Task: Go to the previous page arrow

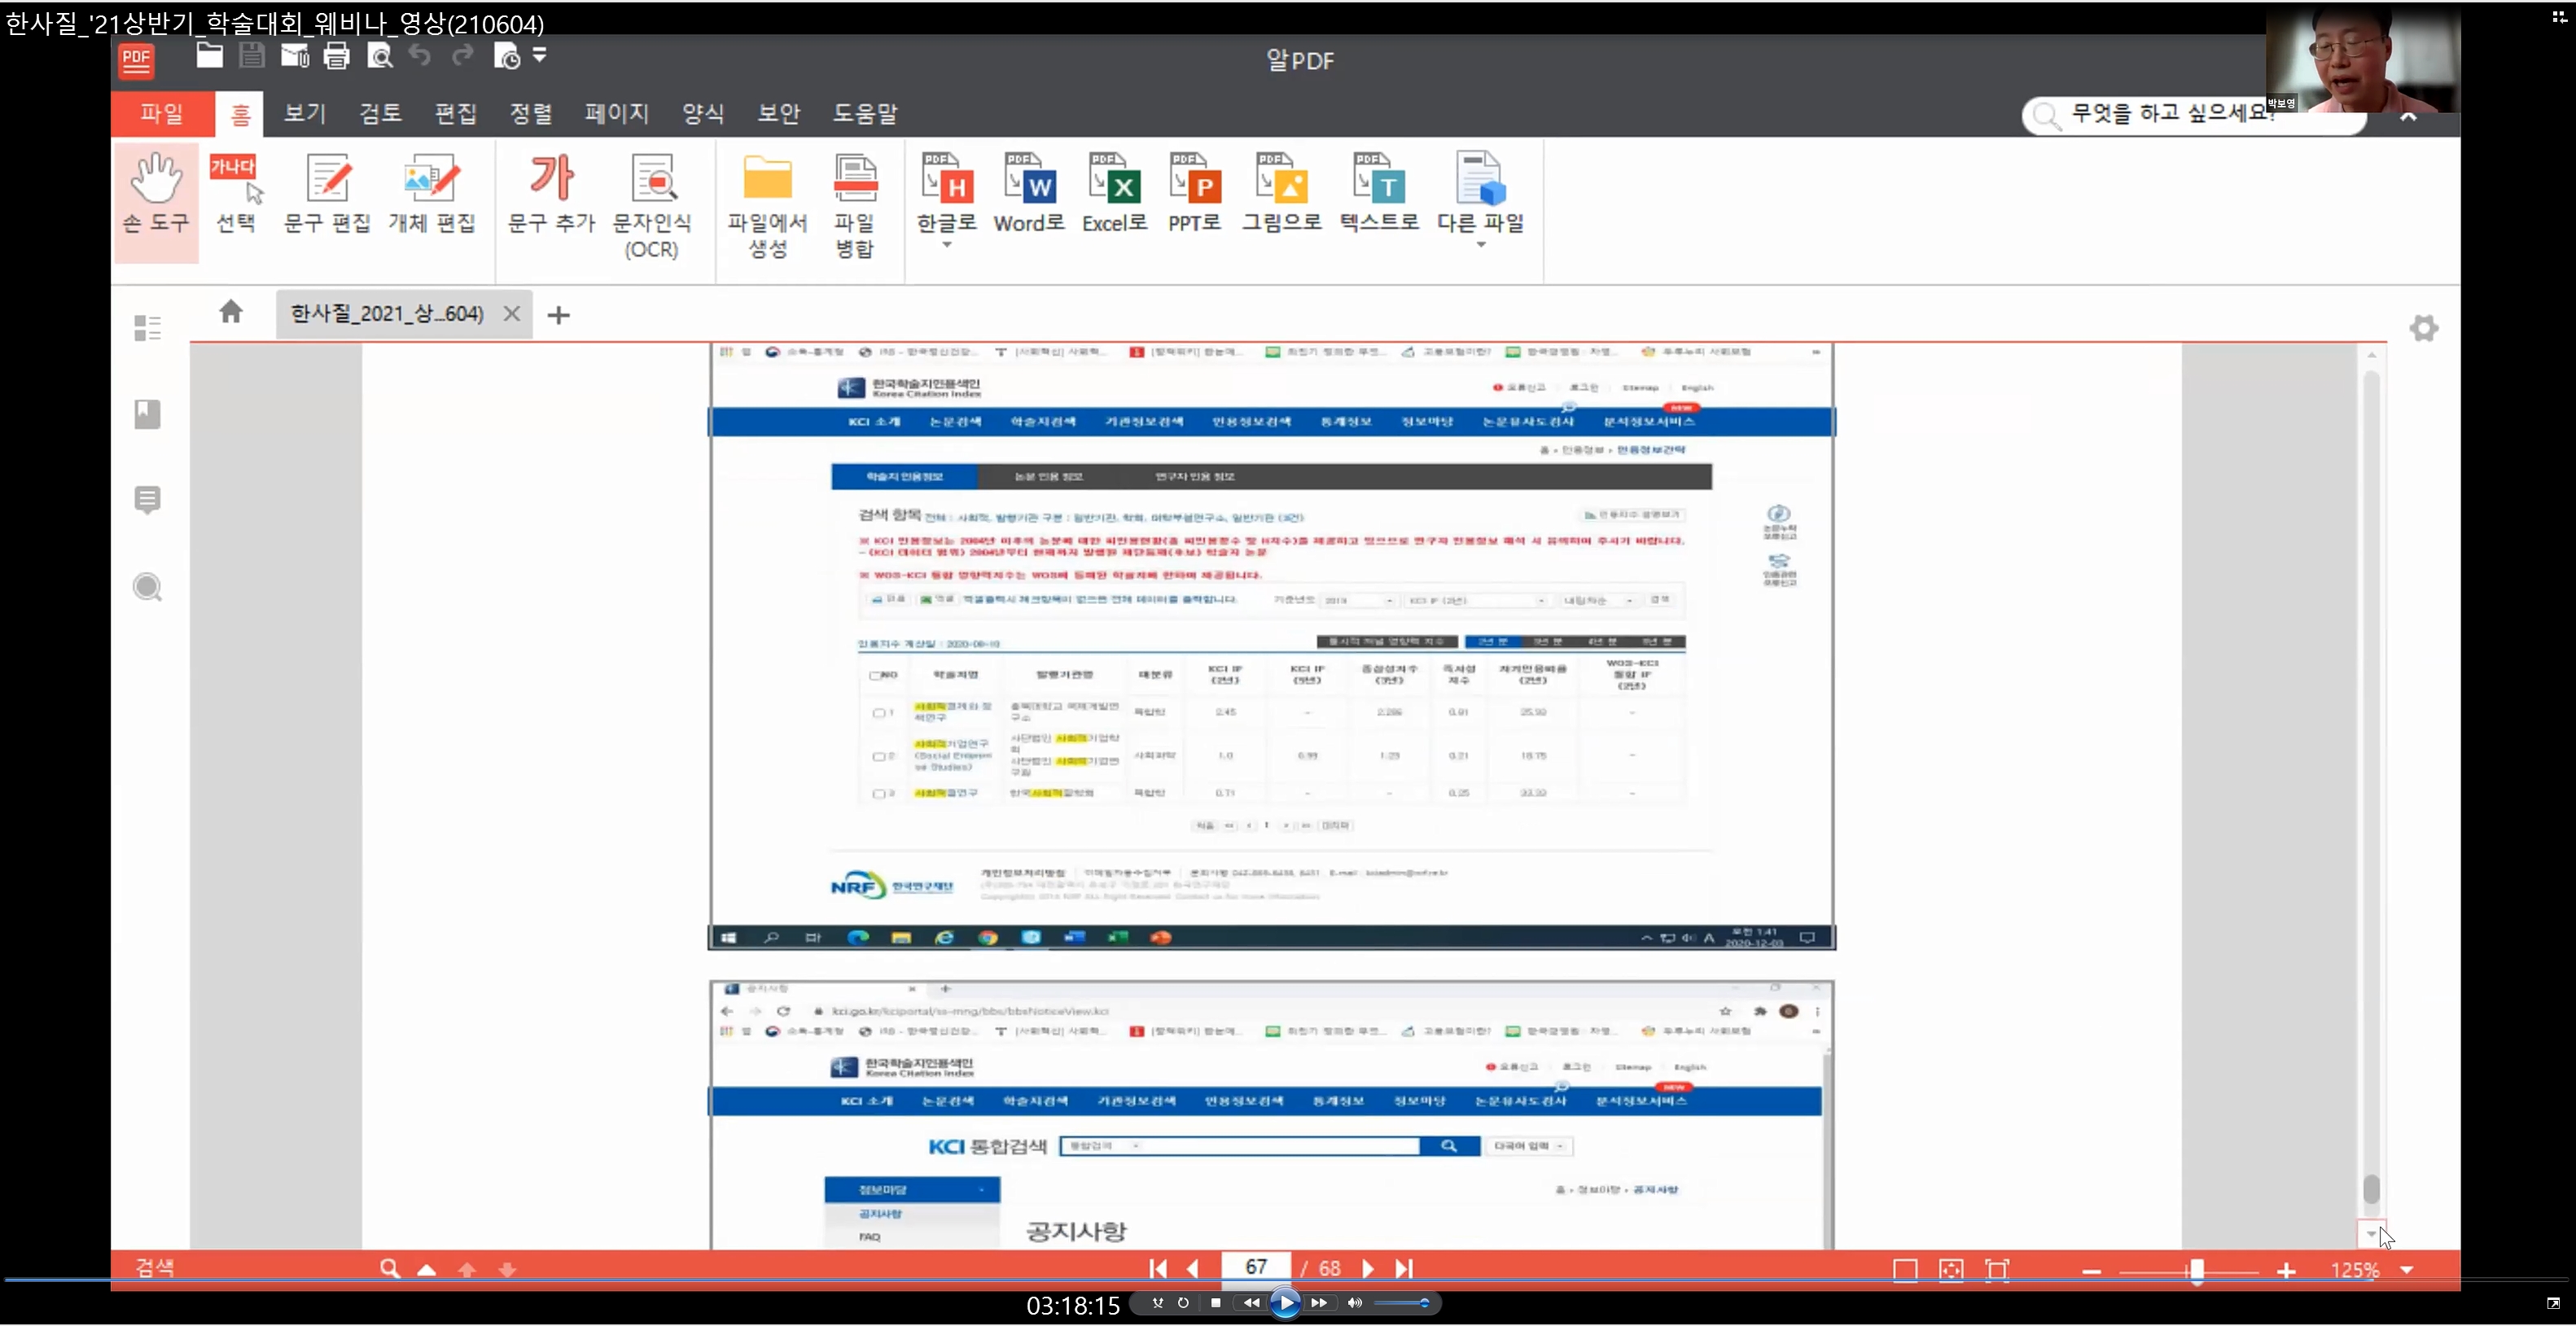Action: [1193, 1268]
